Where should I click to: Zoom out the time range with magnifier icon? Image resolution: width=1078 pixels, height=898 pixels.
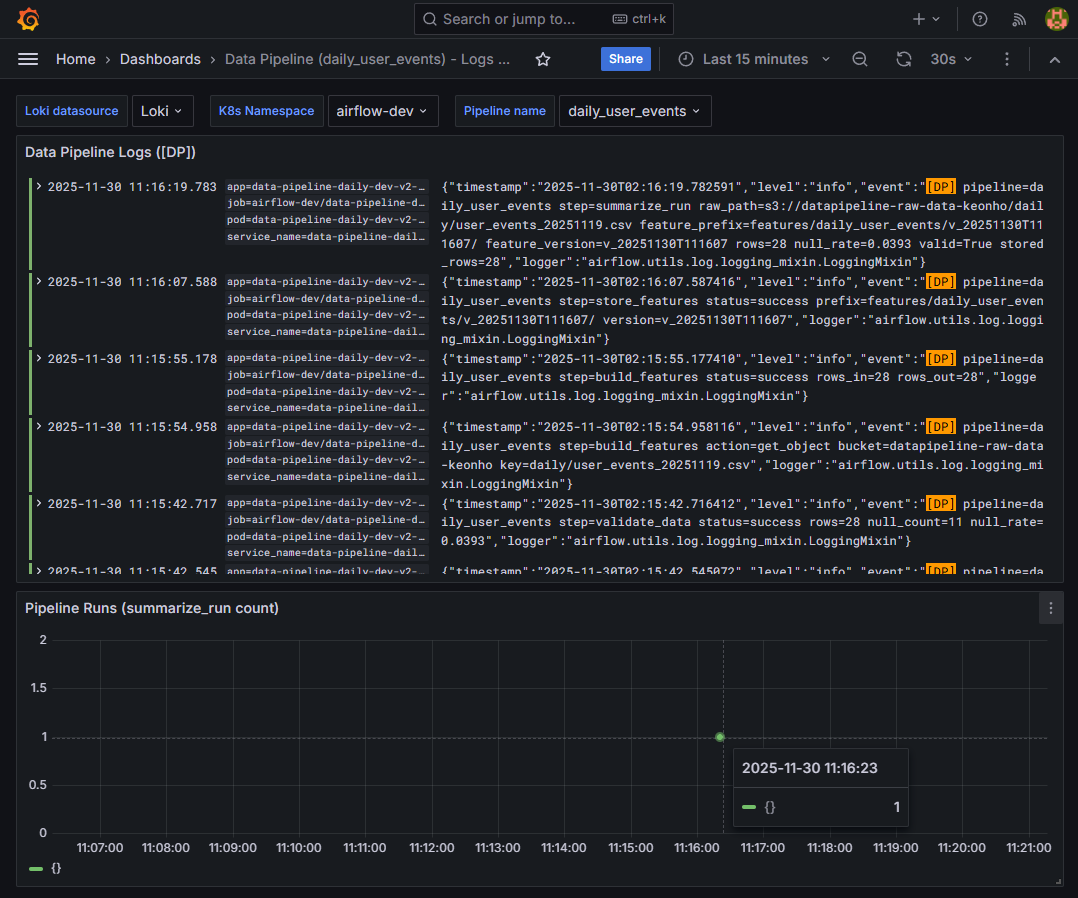pos(859,59)
